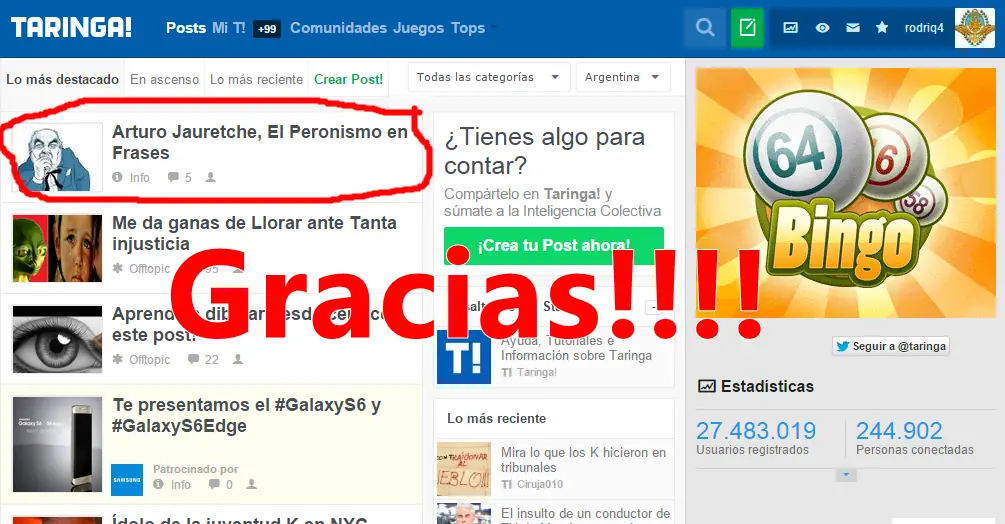This screenshot has width=1005, height=524.
Task: Switch to En ascenso tab
Action: (x=165, y=79)
